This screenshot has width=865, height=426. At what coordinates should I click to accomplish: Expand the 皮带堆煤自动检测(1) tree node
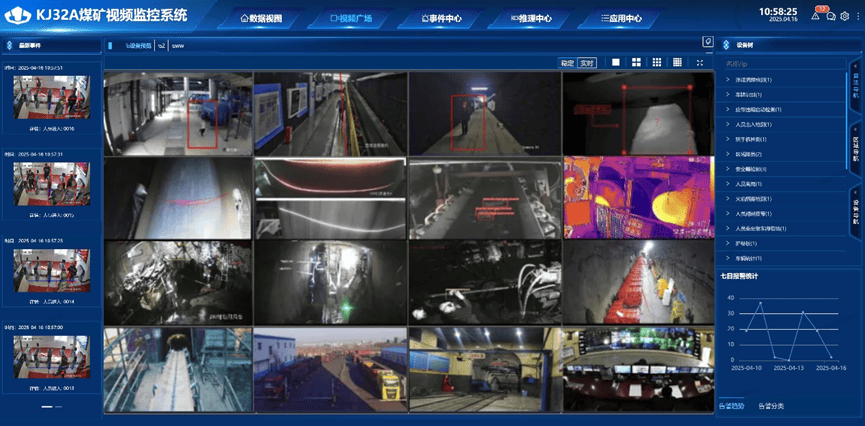pyautogui.click(x=783, y=109)
